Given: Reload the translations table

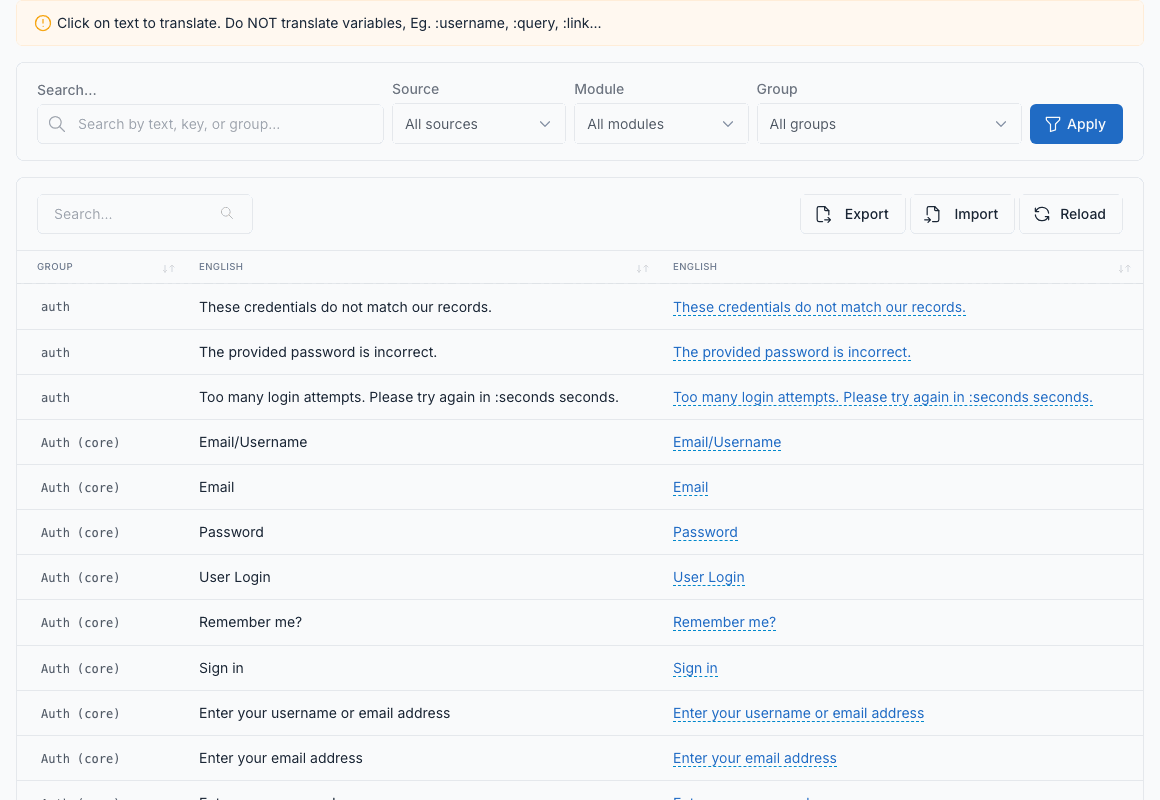Looking at the screenshot, I should [1070, 214].
